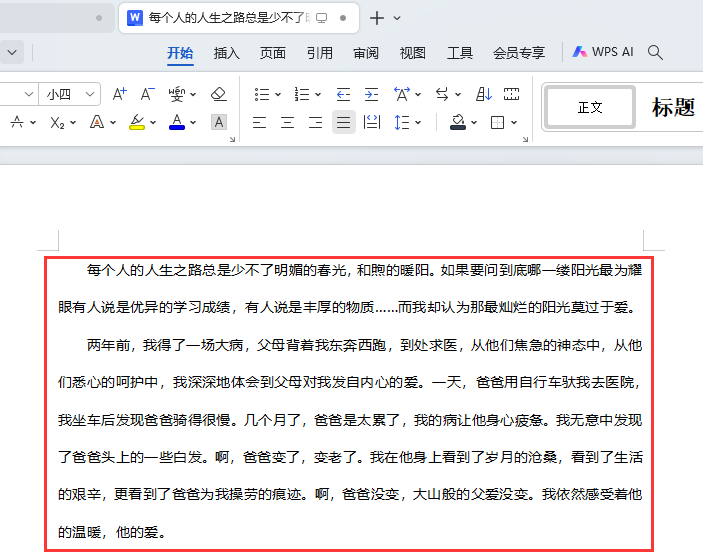Viewport: 703px width, 559px height.
Task: Click the increase indent icon
Action: (x=371, y=94)
